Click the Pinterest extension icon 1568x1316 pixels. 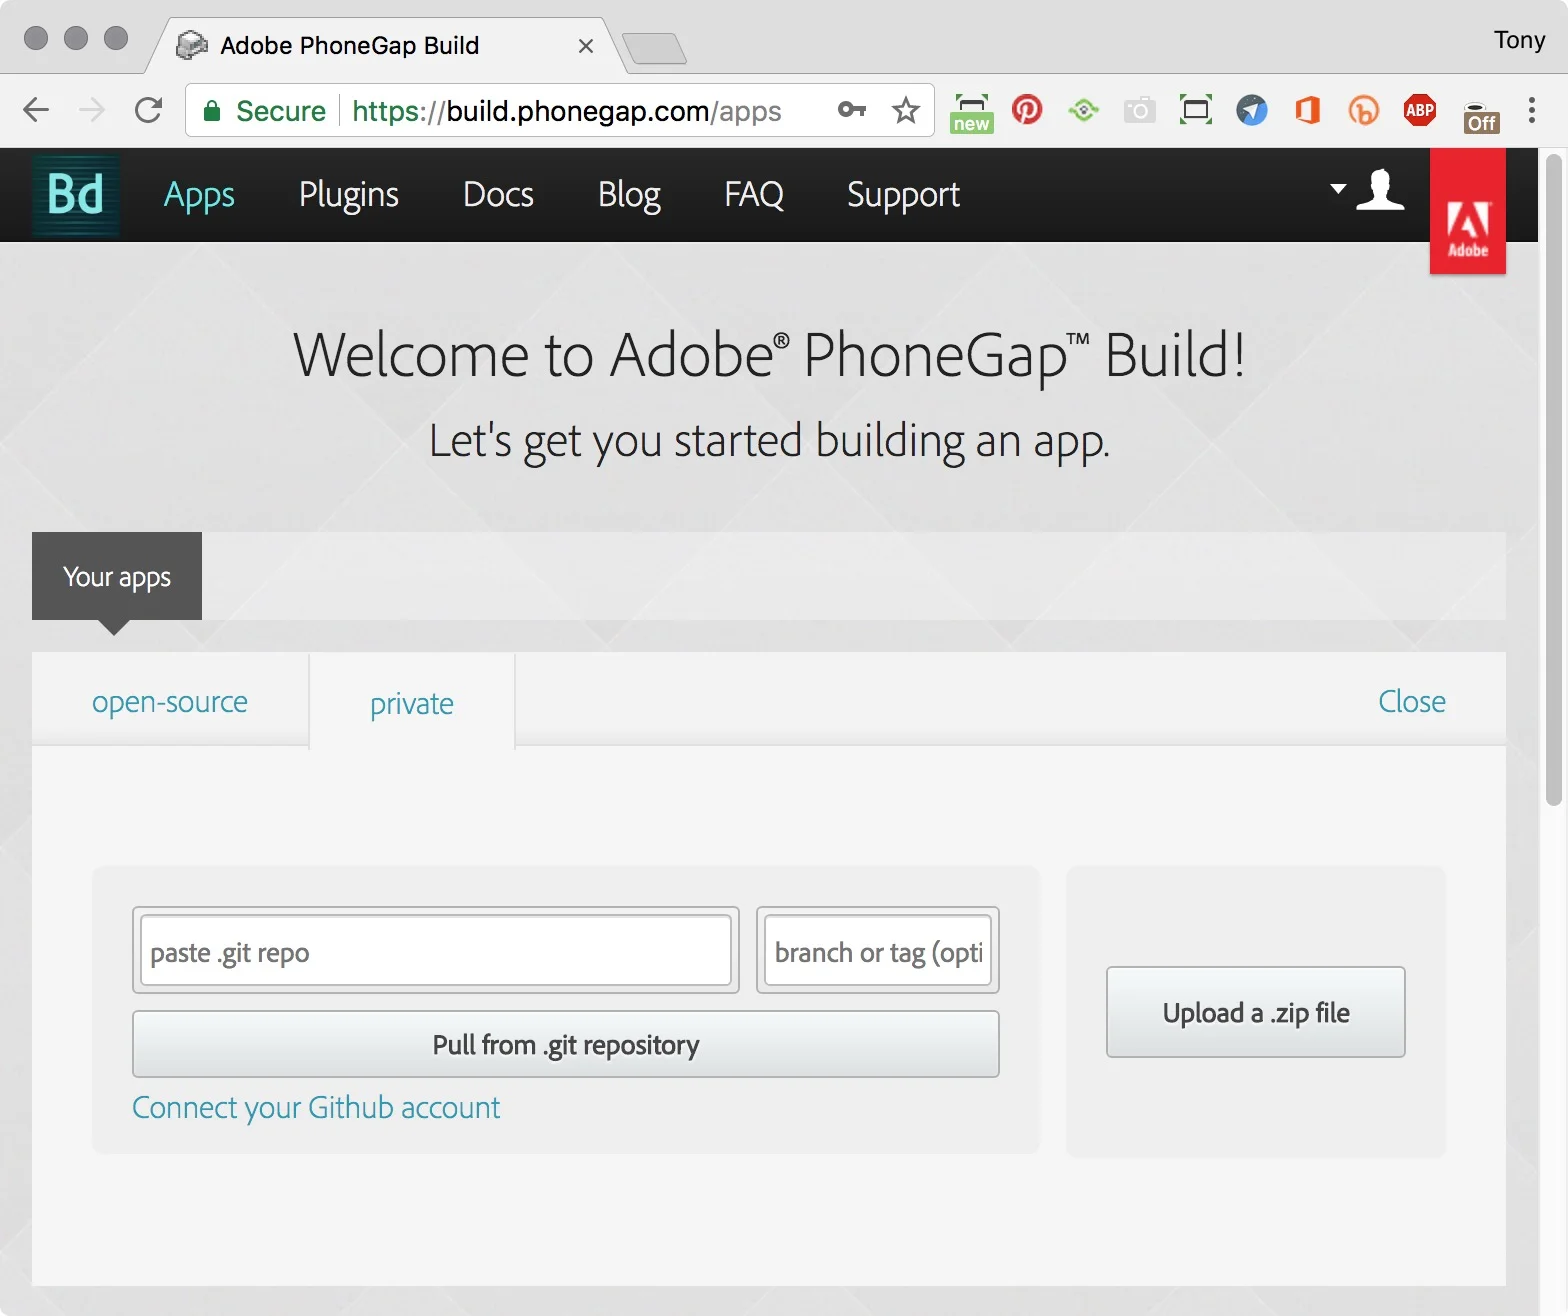pos(1027,109)
